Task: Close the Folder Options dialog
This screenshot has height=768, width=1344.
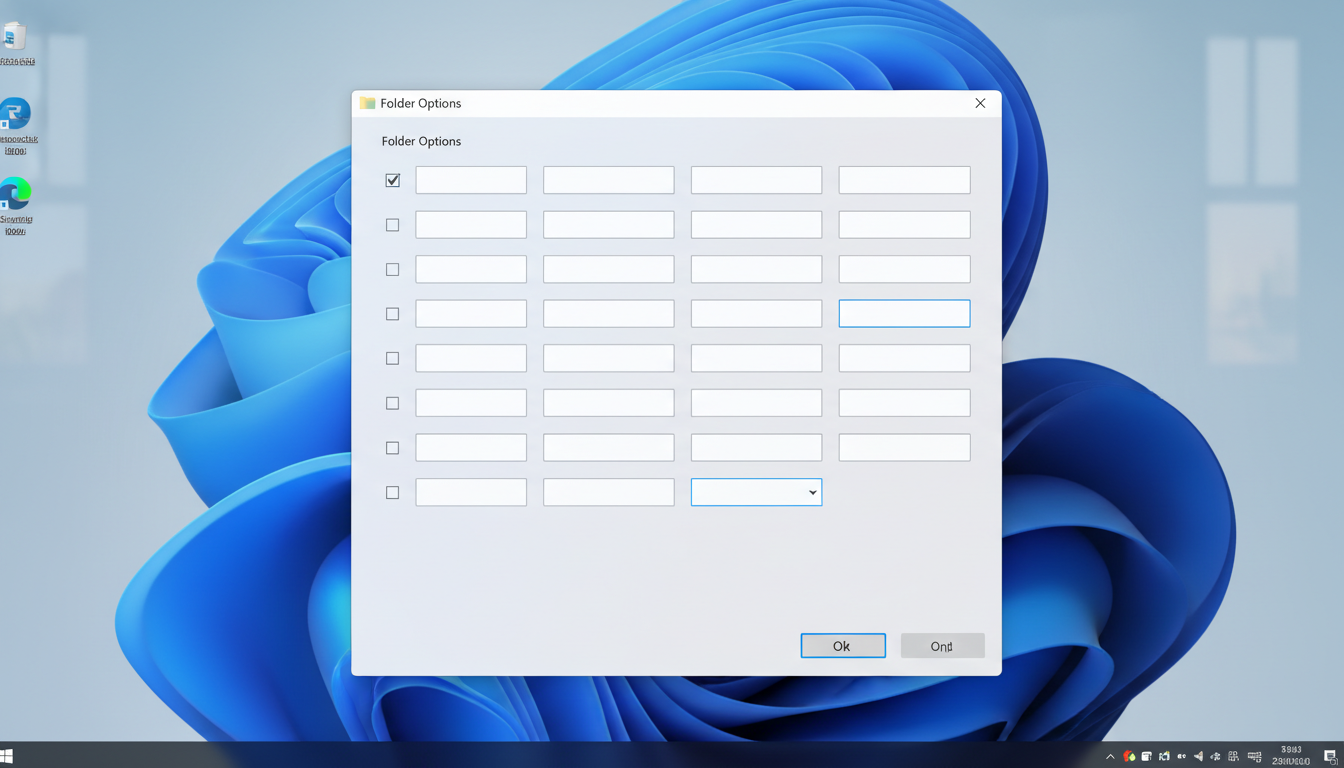Action: point(980,103)
